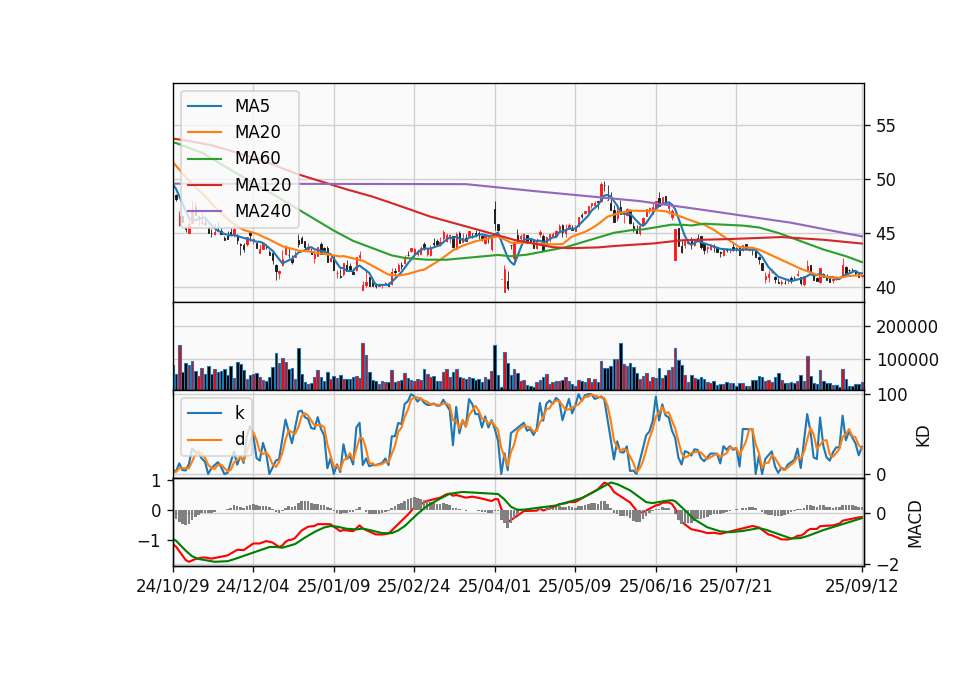Click the MA60 legend label
The height and width of the screenshot is (690, 960).
point(257,158)
